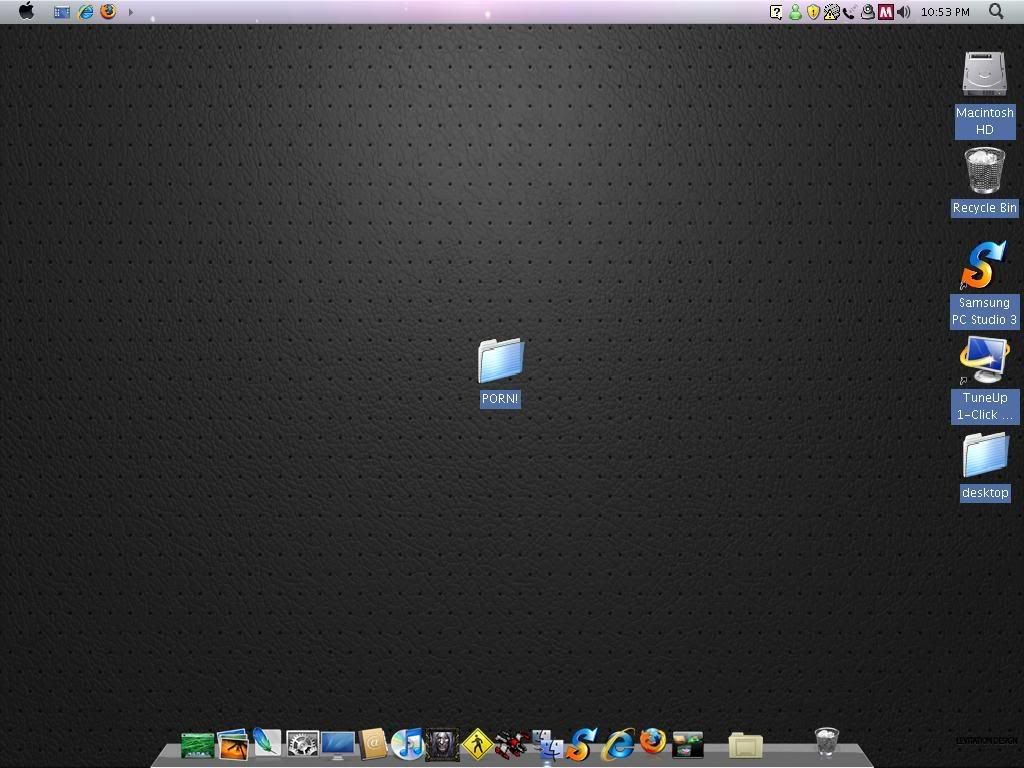Click the yellow pedestrian sign dock icon
Viewport: 1024px width, 768px height.
pos(477,744)
